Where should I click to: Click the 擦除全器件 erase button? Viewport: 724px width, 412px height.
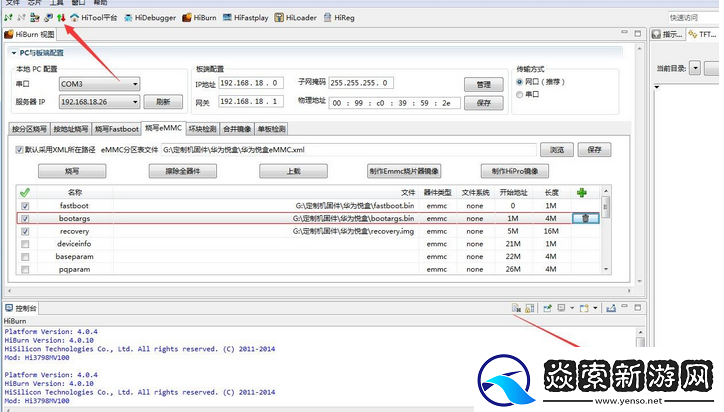click(182, 171)
